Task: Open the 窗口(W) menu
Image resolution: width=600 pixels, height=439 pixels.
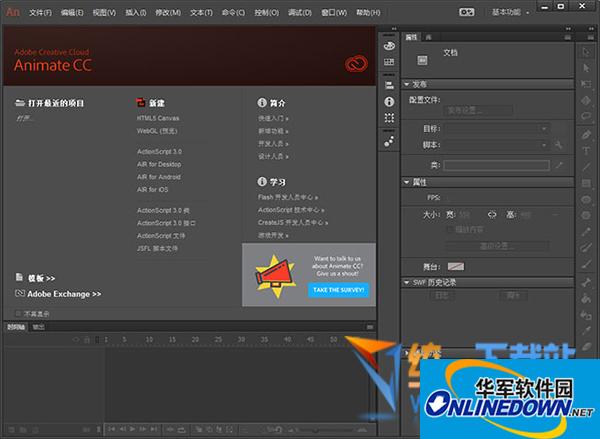Action: pos(334,13)
